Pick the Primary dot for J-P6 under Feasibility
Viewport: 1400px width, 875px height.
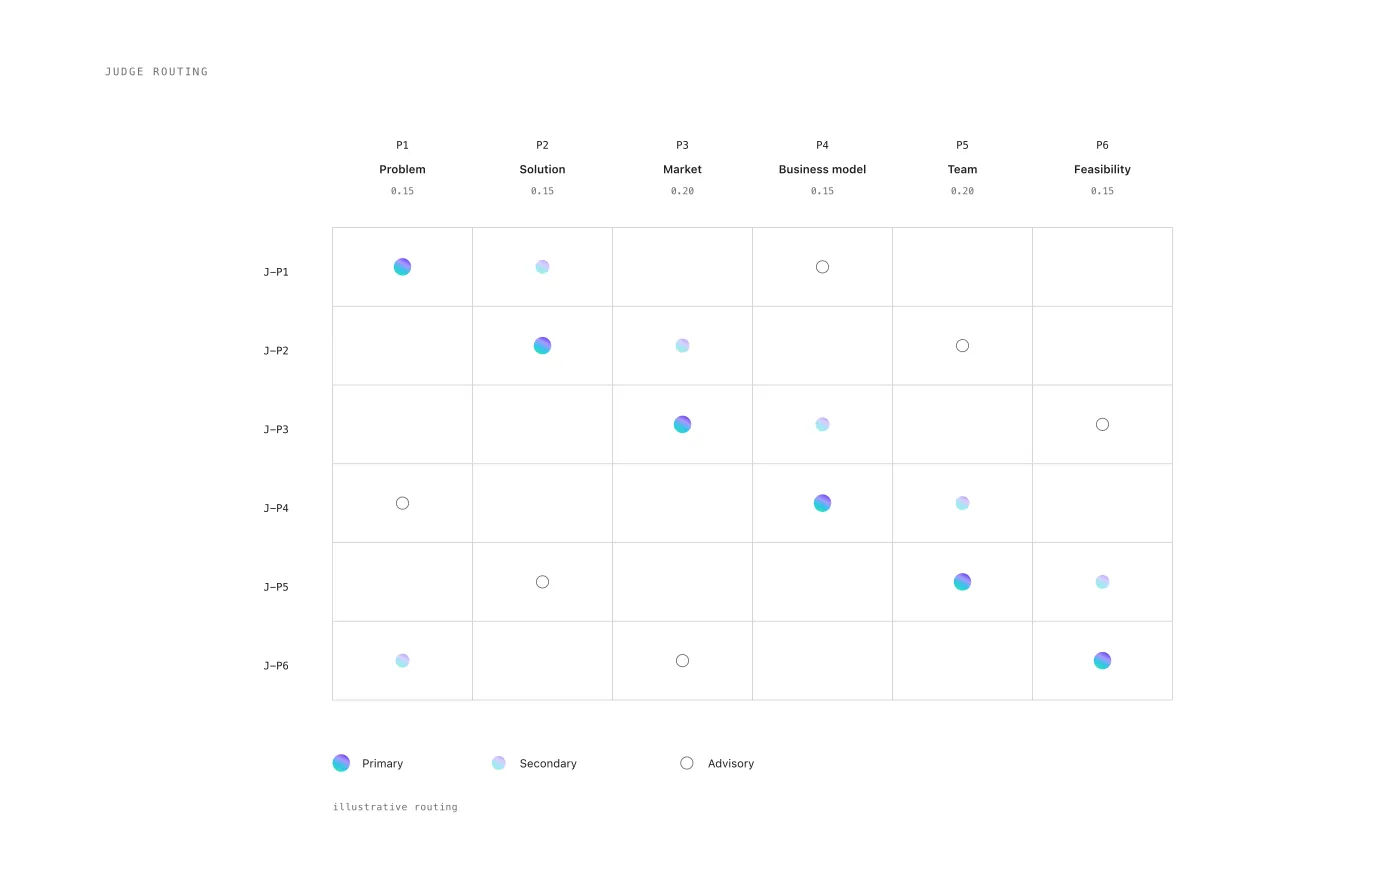click(x=1102, y=661)
